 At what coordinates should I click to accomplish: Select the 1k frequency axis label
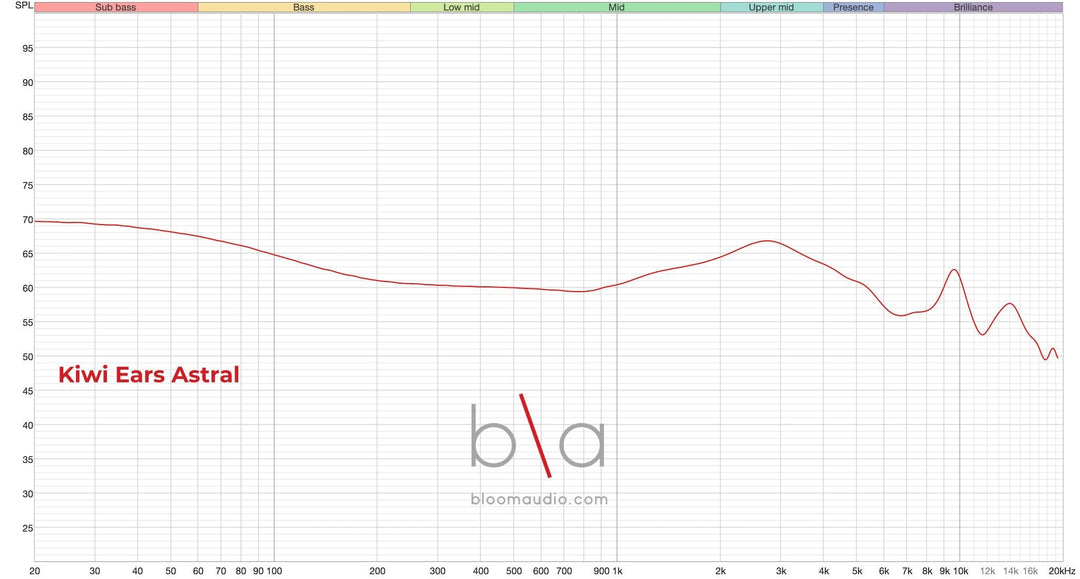pyautogui.click(x=617, y=571)
